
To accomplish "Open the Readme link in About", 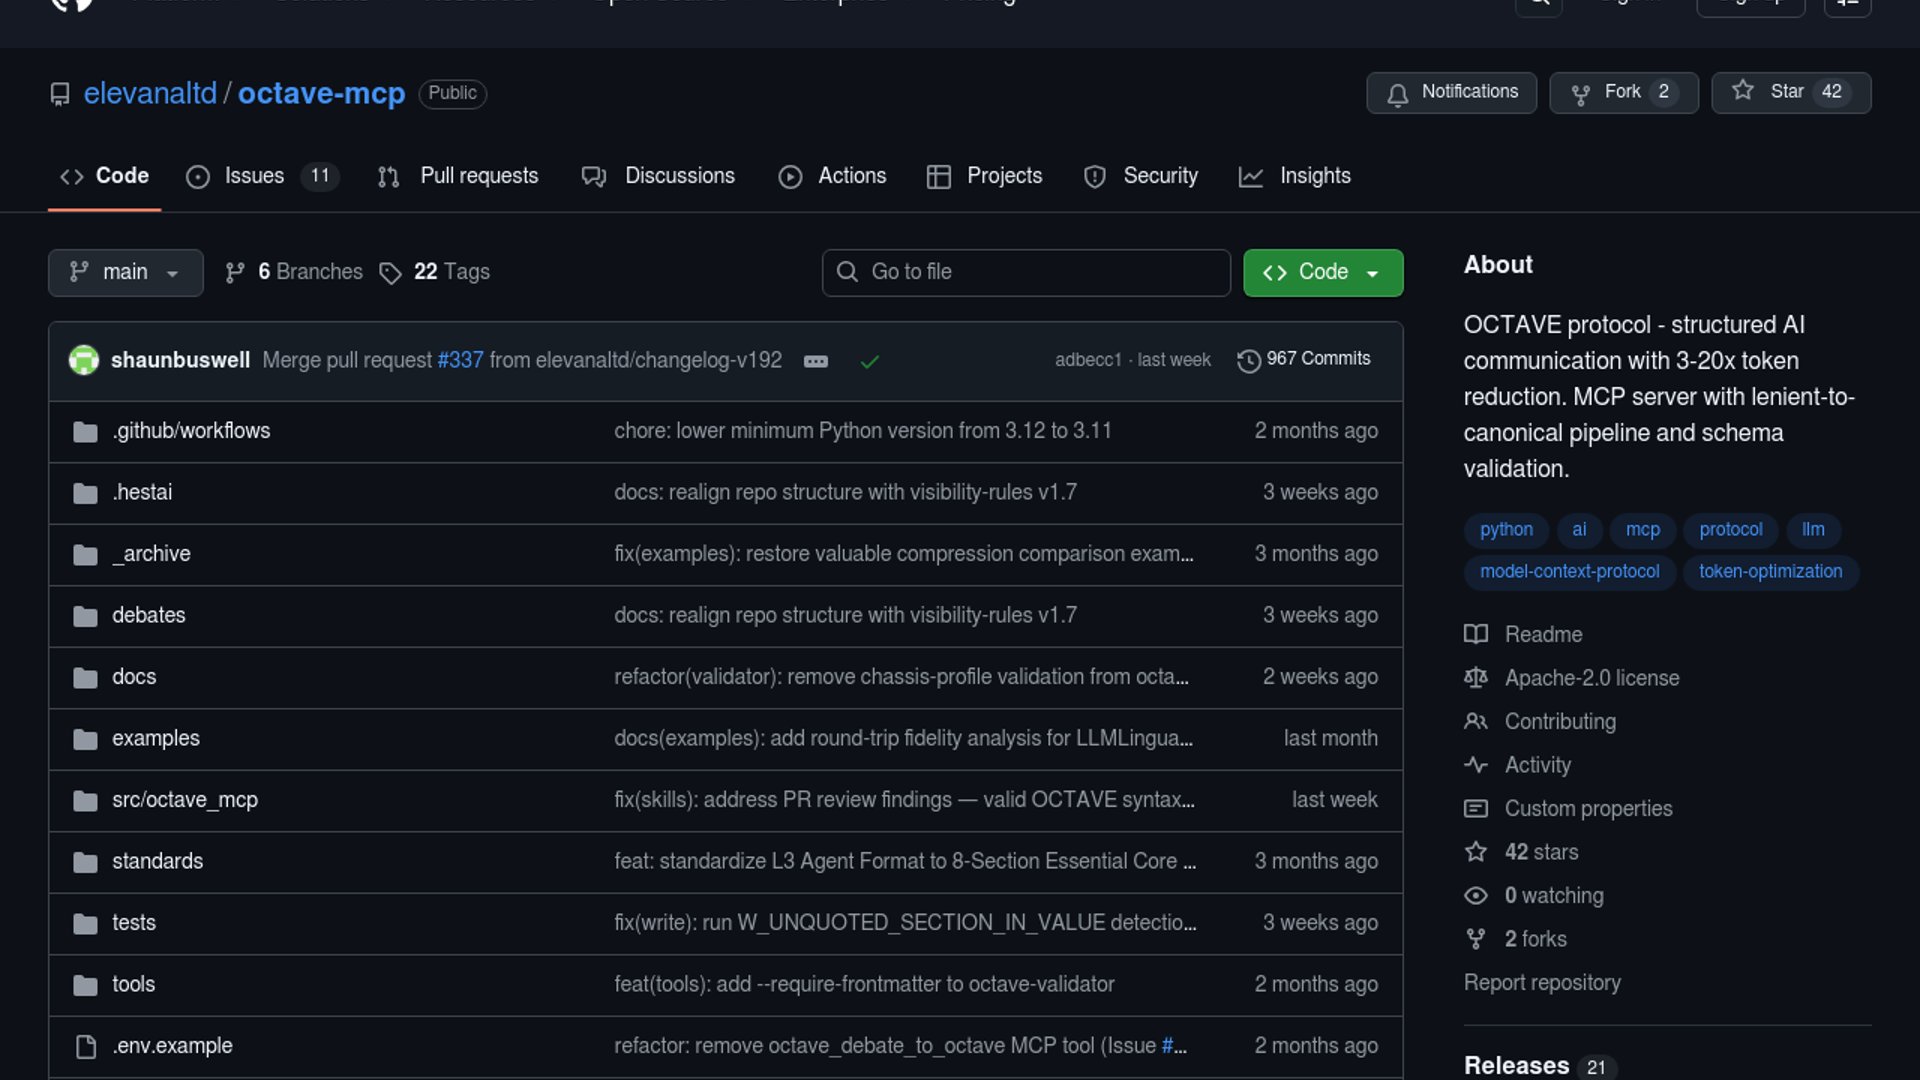I will 1543,635.
